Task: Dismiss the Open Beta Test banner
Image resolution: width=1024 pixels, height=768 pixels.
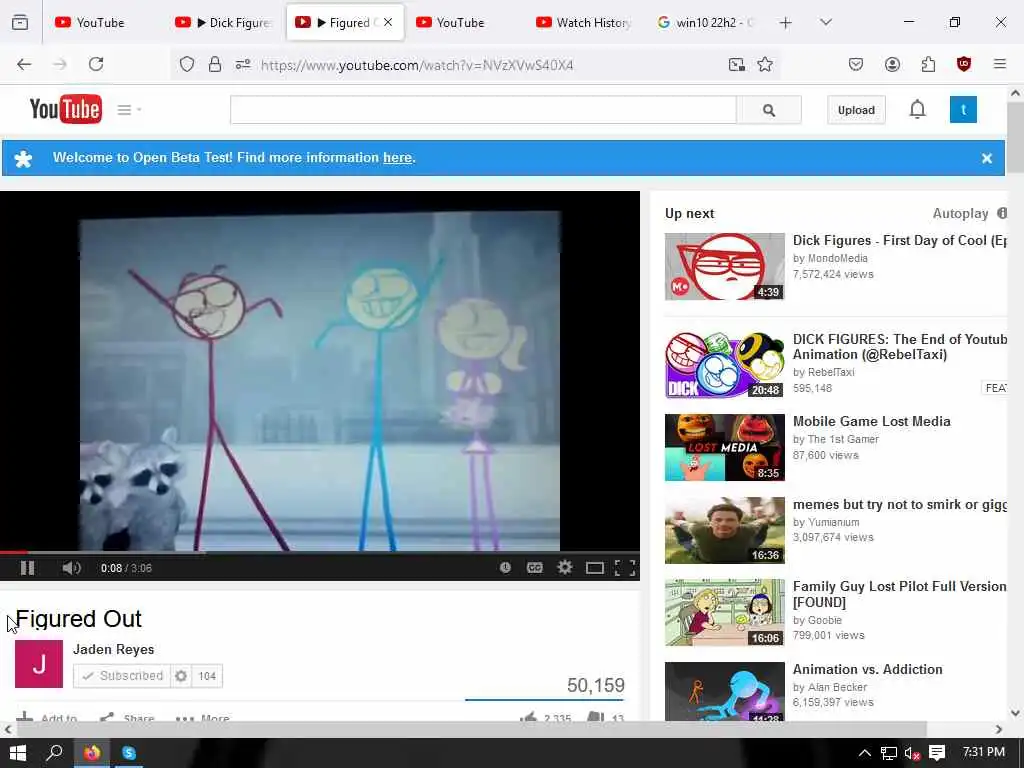Action: (987, 158)
